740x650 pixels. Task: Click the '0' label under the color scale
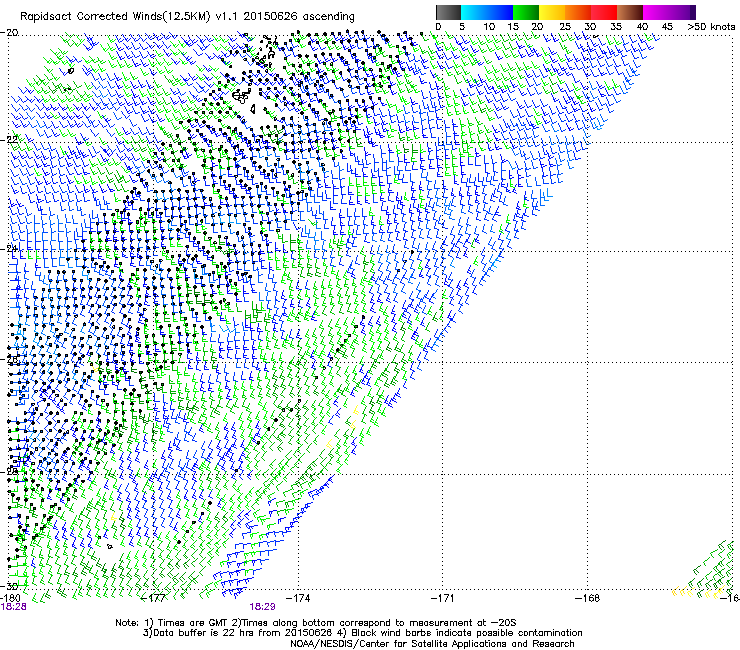tap(438, 27)
